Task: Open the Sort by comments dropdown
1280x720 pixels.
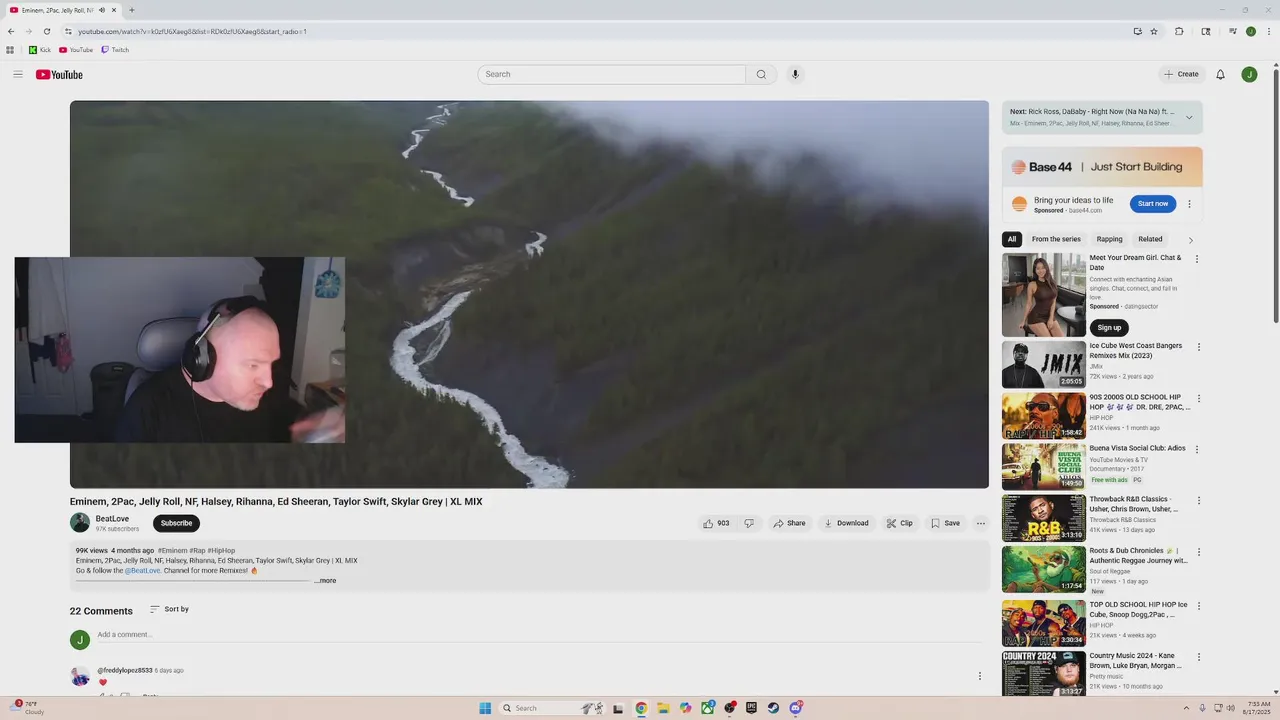Action: [x=169, y=609]
